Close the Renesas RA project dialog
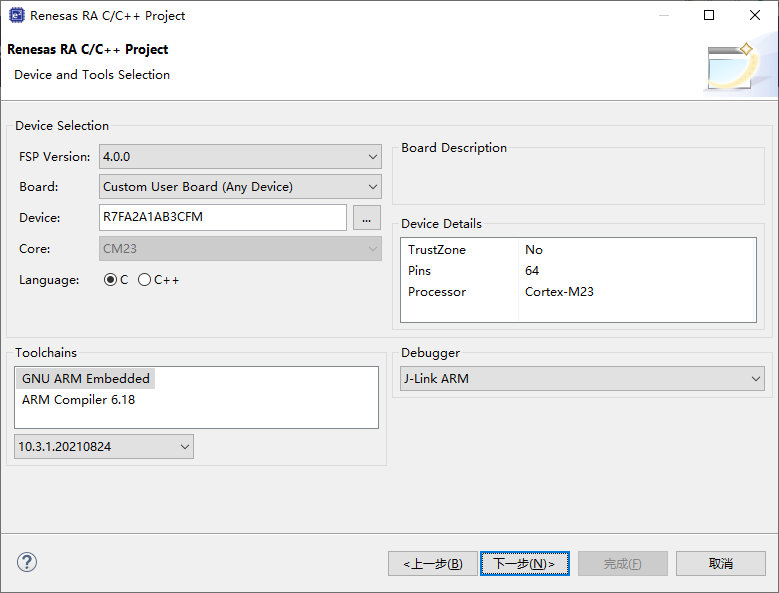The width and height of the screenshot is (779, 593). pos(755,15)
